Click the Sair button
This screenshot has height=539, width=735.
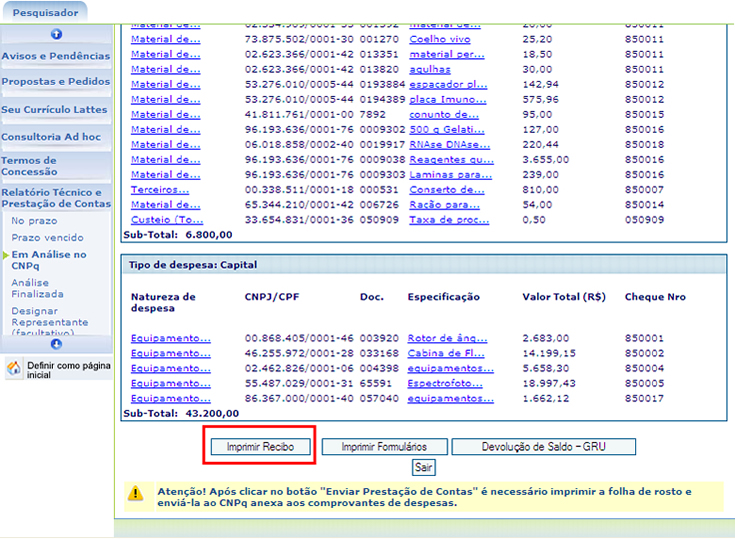tap(424, 467)
